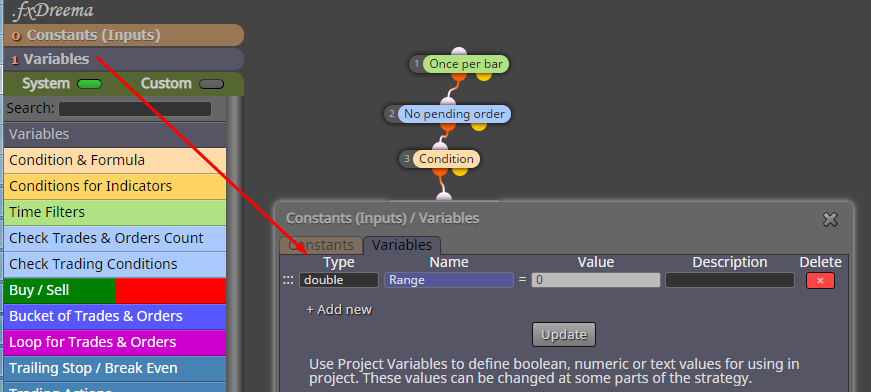
Task: Open the double type dropdown
Action: tap(339, 280)
